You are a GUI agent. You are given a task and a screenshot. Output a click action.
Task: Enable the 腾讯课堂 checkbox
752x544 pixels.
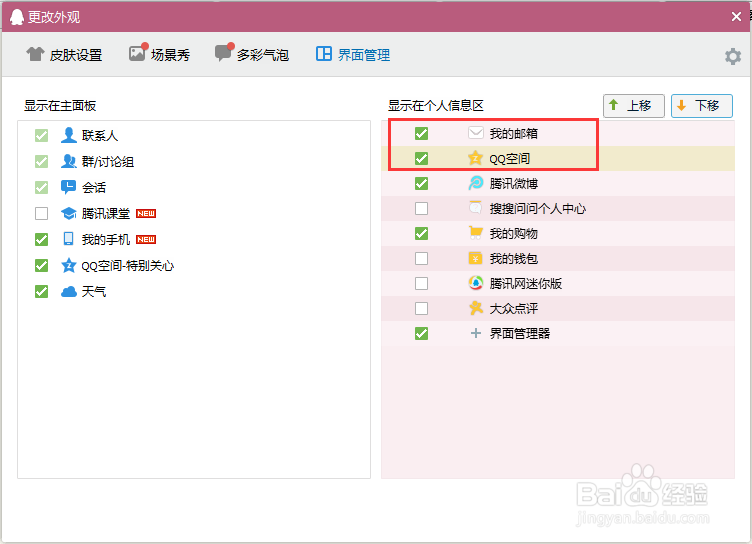click(42, 213)
